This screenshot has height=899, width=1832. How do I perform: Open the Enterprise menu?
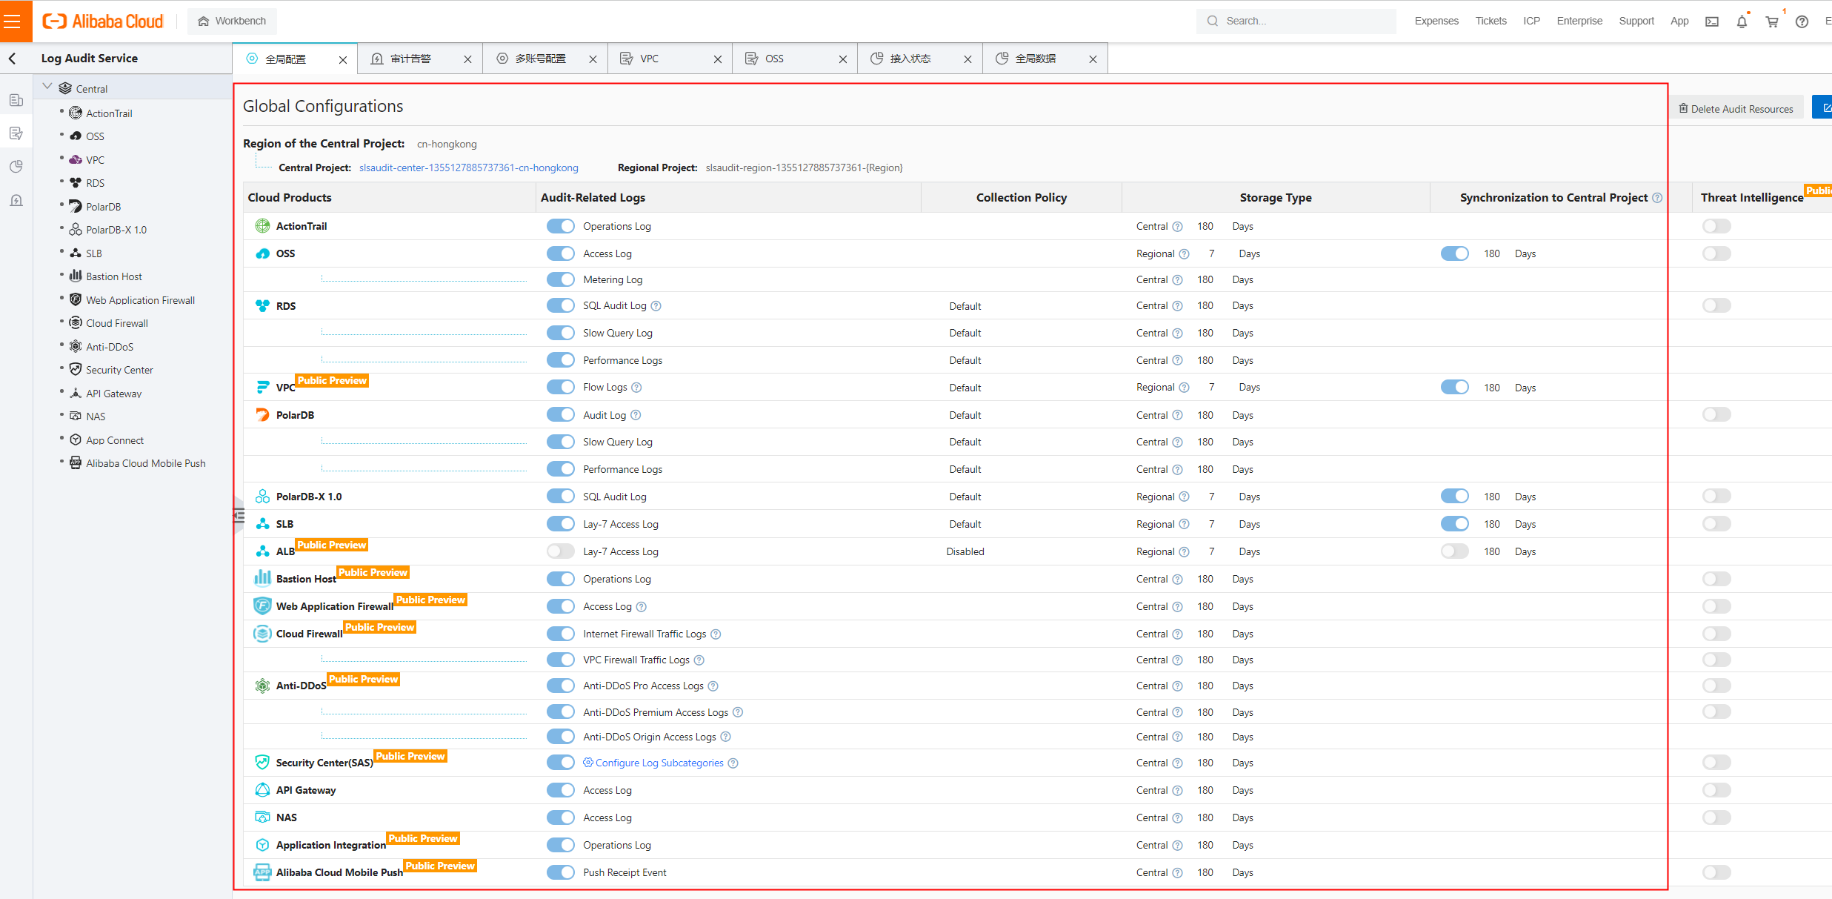click(x=1579, y=21)
